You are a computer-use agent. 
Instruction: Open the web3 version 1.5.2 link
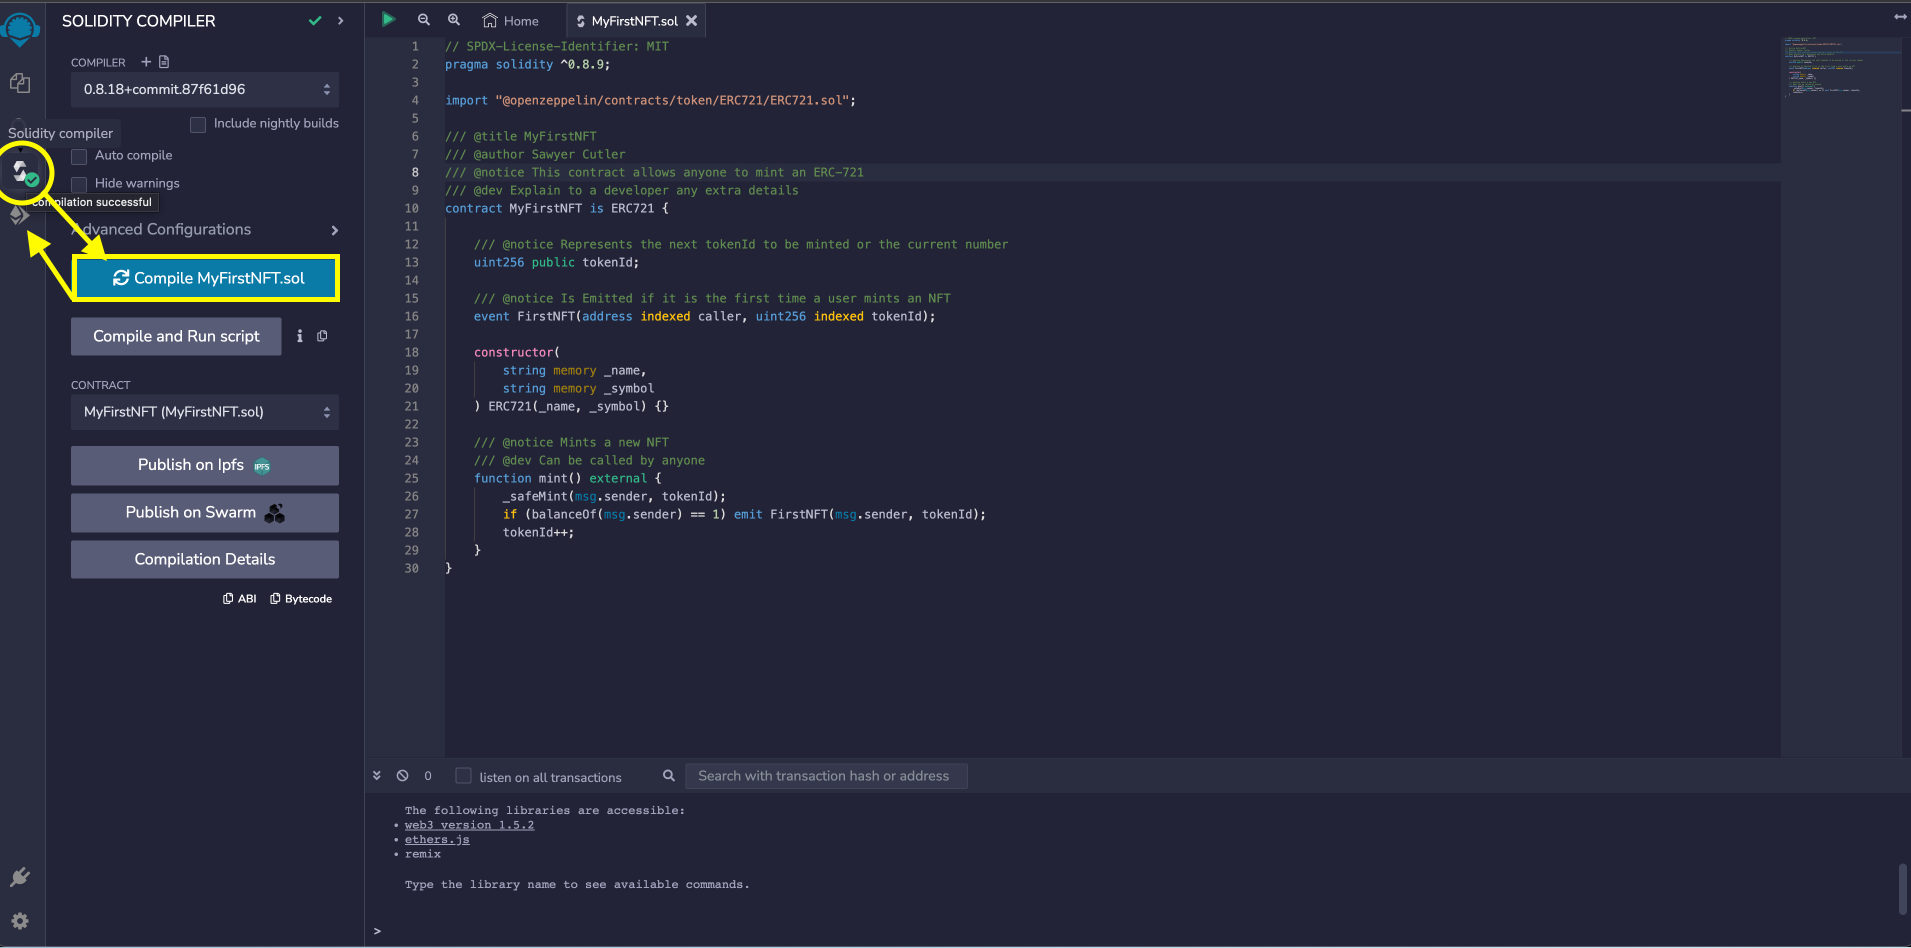[469, 824]
